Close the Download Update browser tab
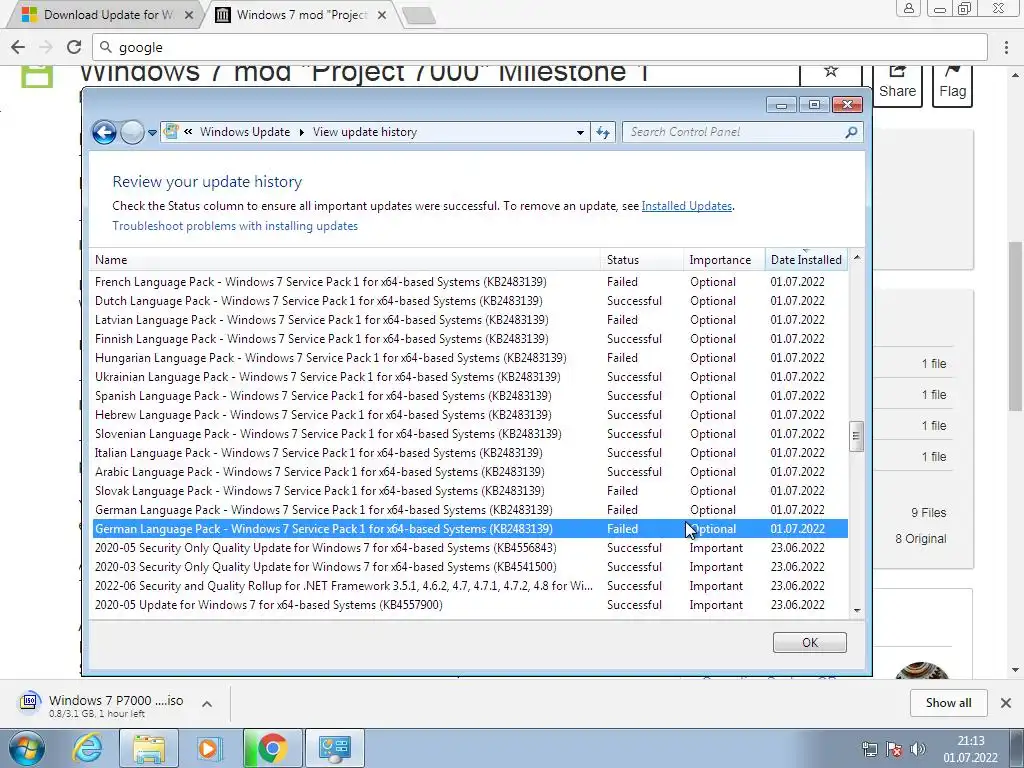The height and width of the screenshot is (768, 1024). [x=189, y=15]
